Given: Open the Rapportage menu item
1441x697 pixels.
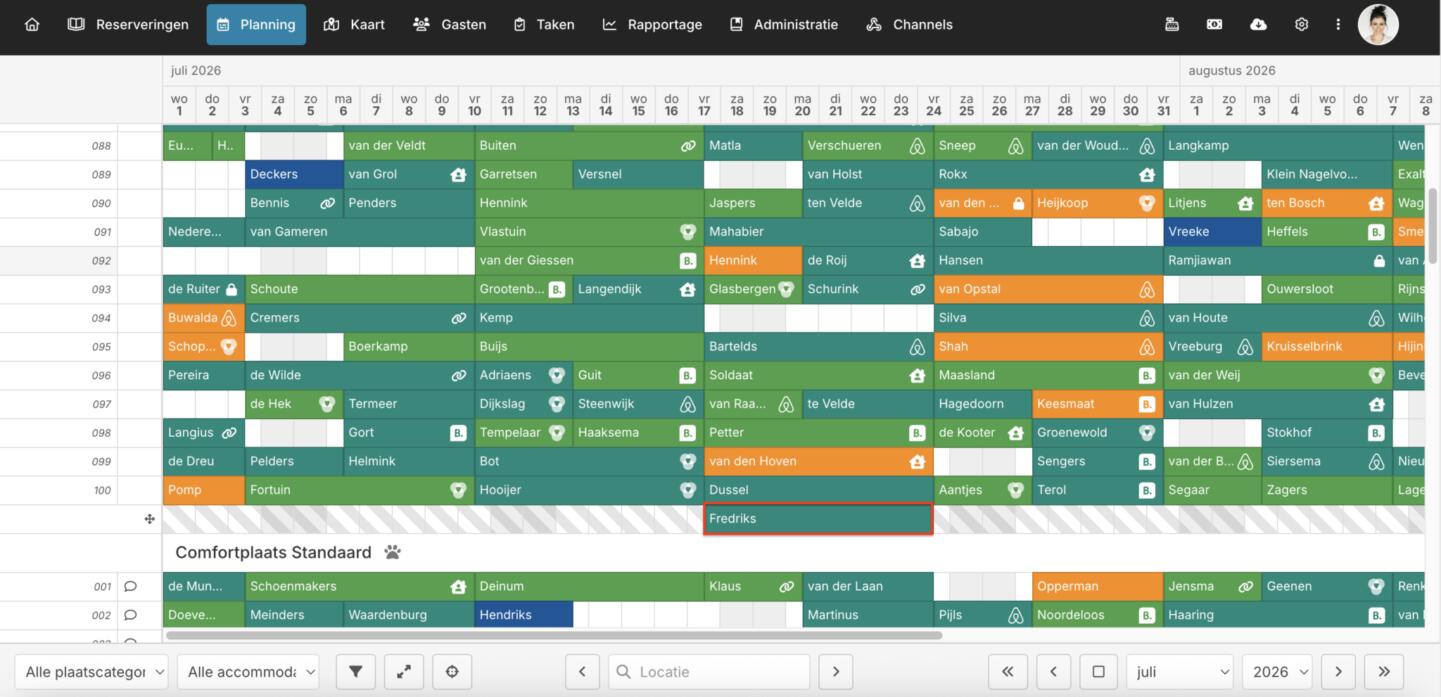Looking at the screenshot, I should [652, 24].
